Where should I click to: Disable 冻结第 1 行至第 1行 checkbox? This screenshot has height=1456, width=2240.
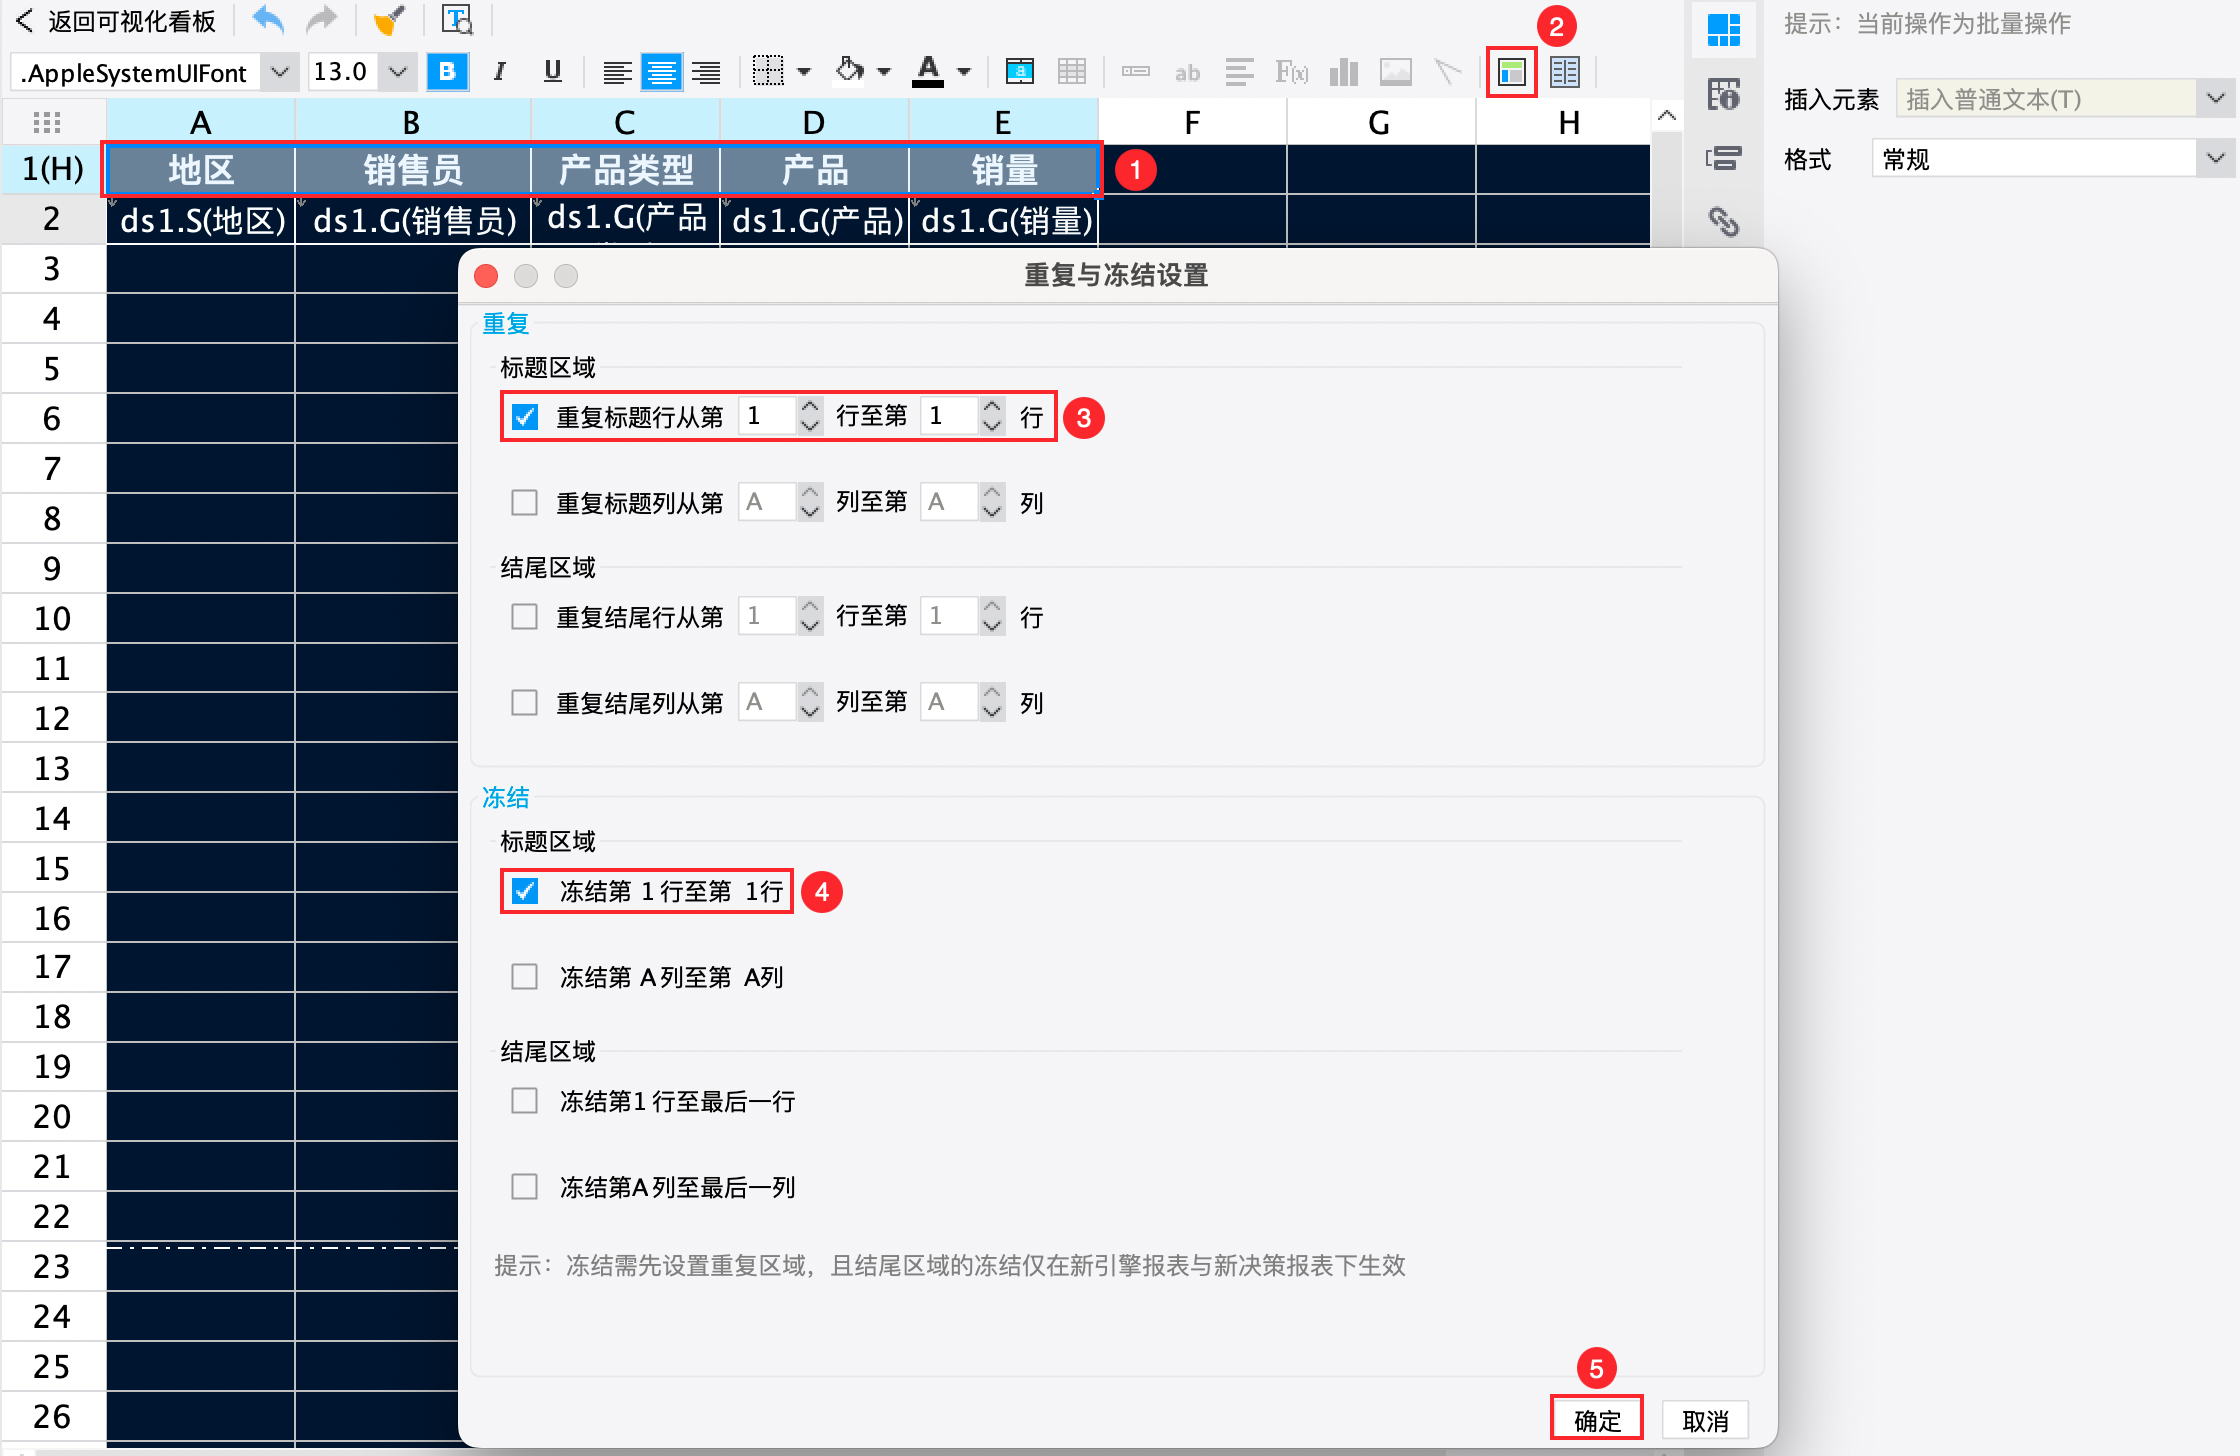[x=524, y=890]
